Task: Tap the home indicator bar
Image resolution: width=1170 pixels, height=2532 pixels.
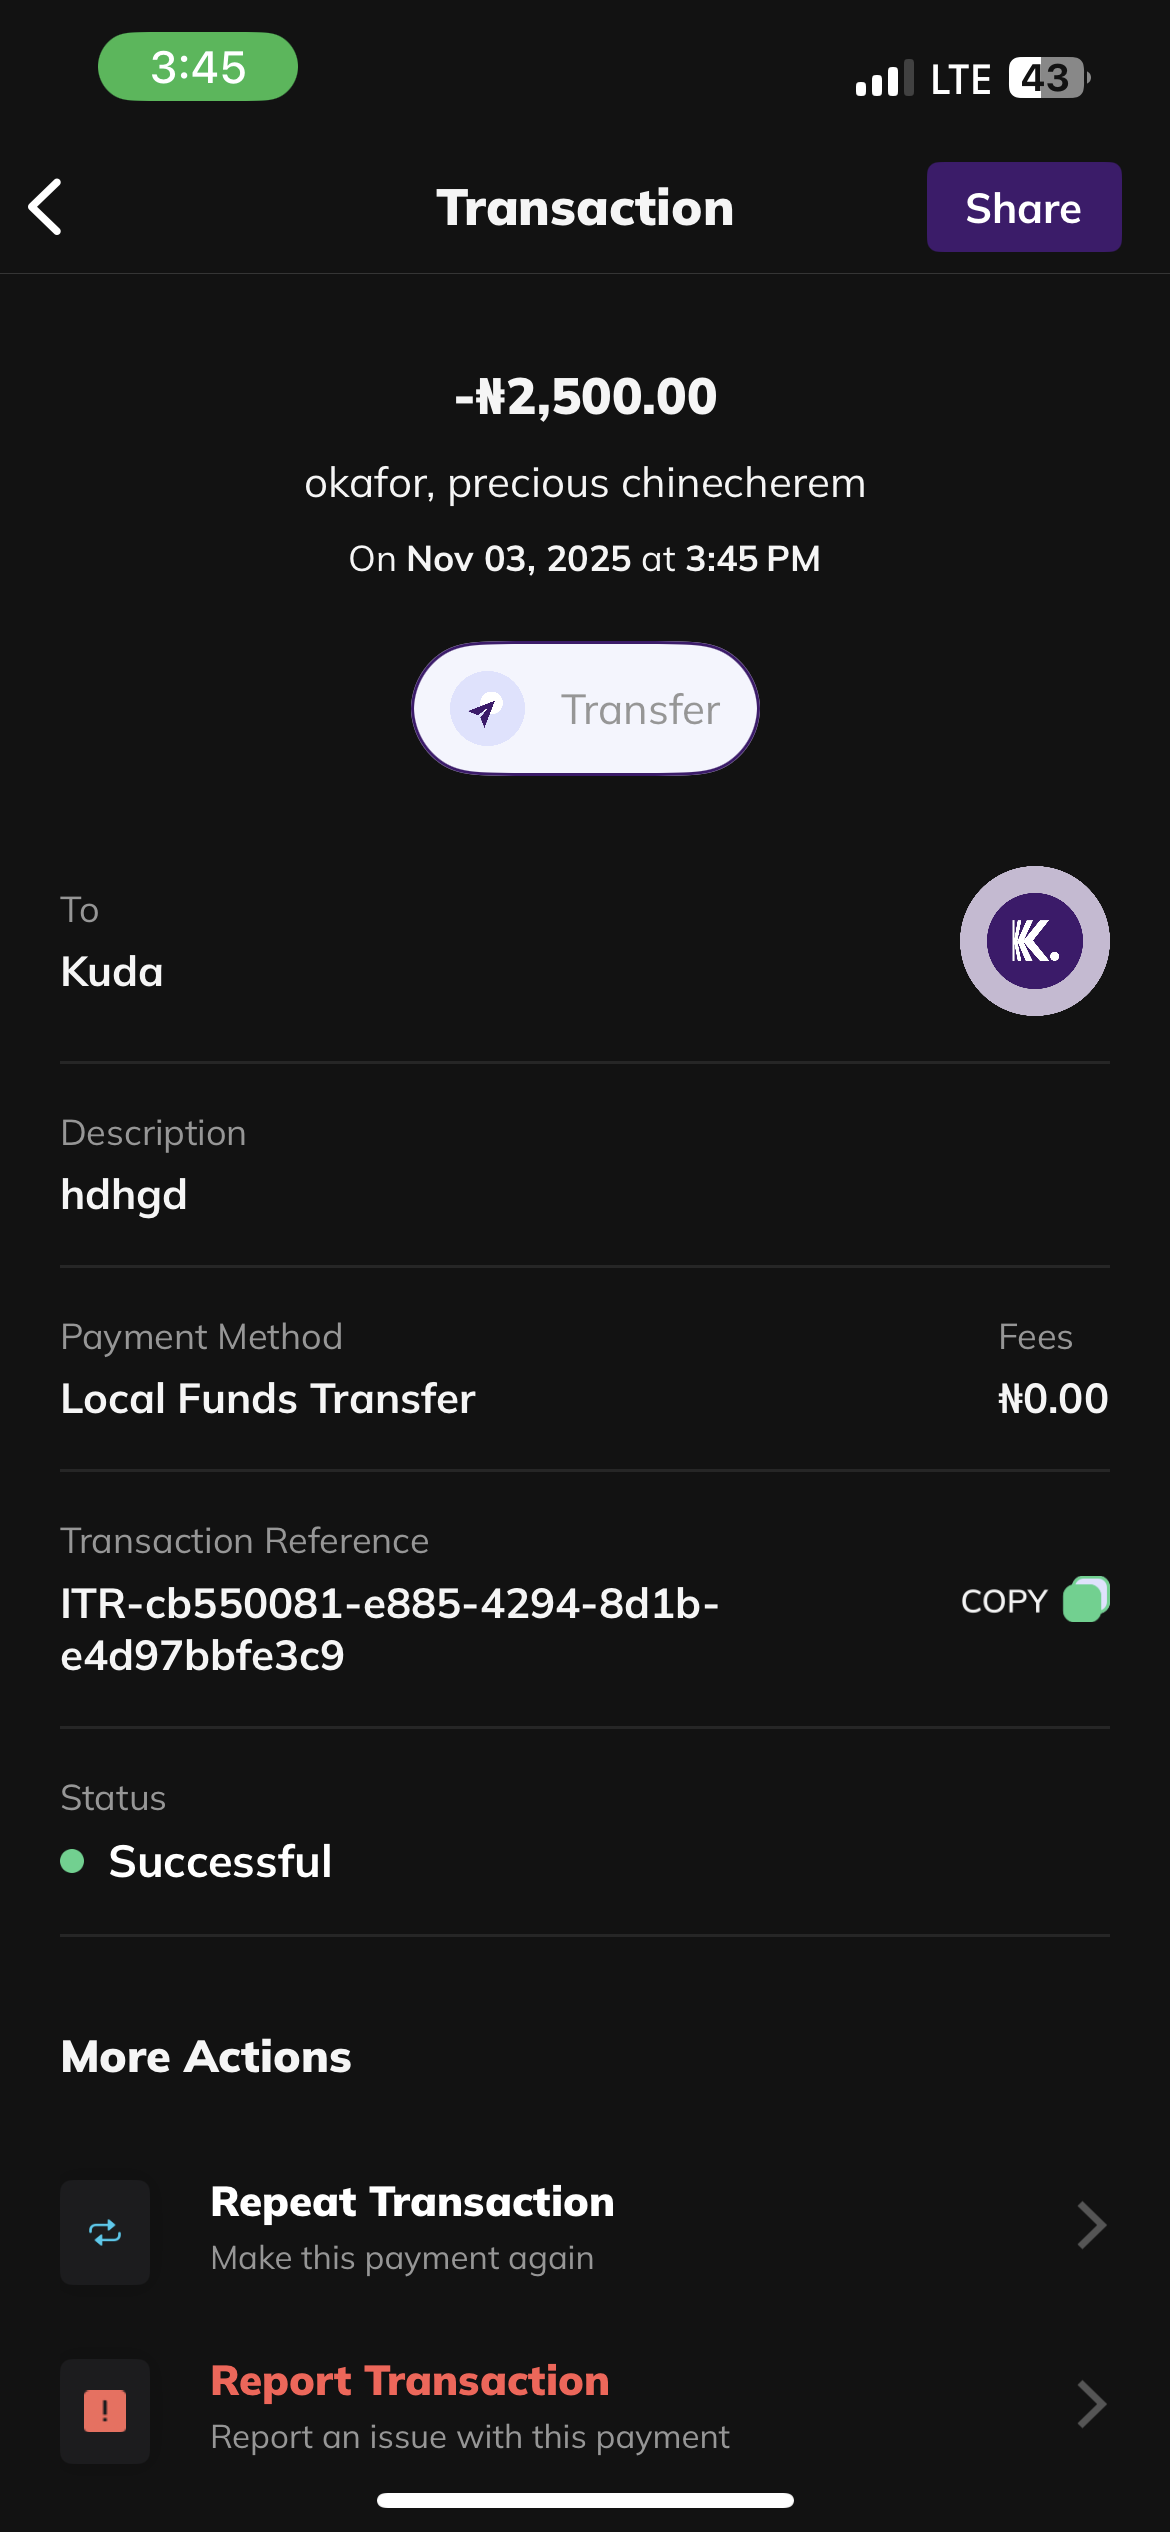Action: pyautogui.click(x=585, y=2500)
